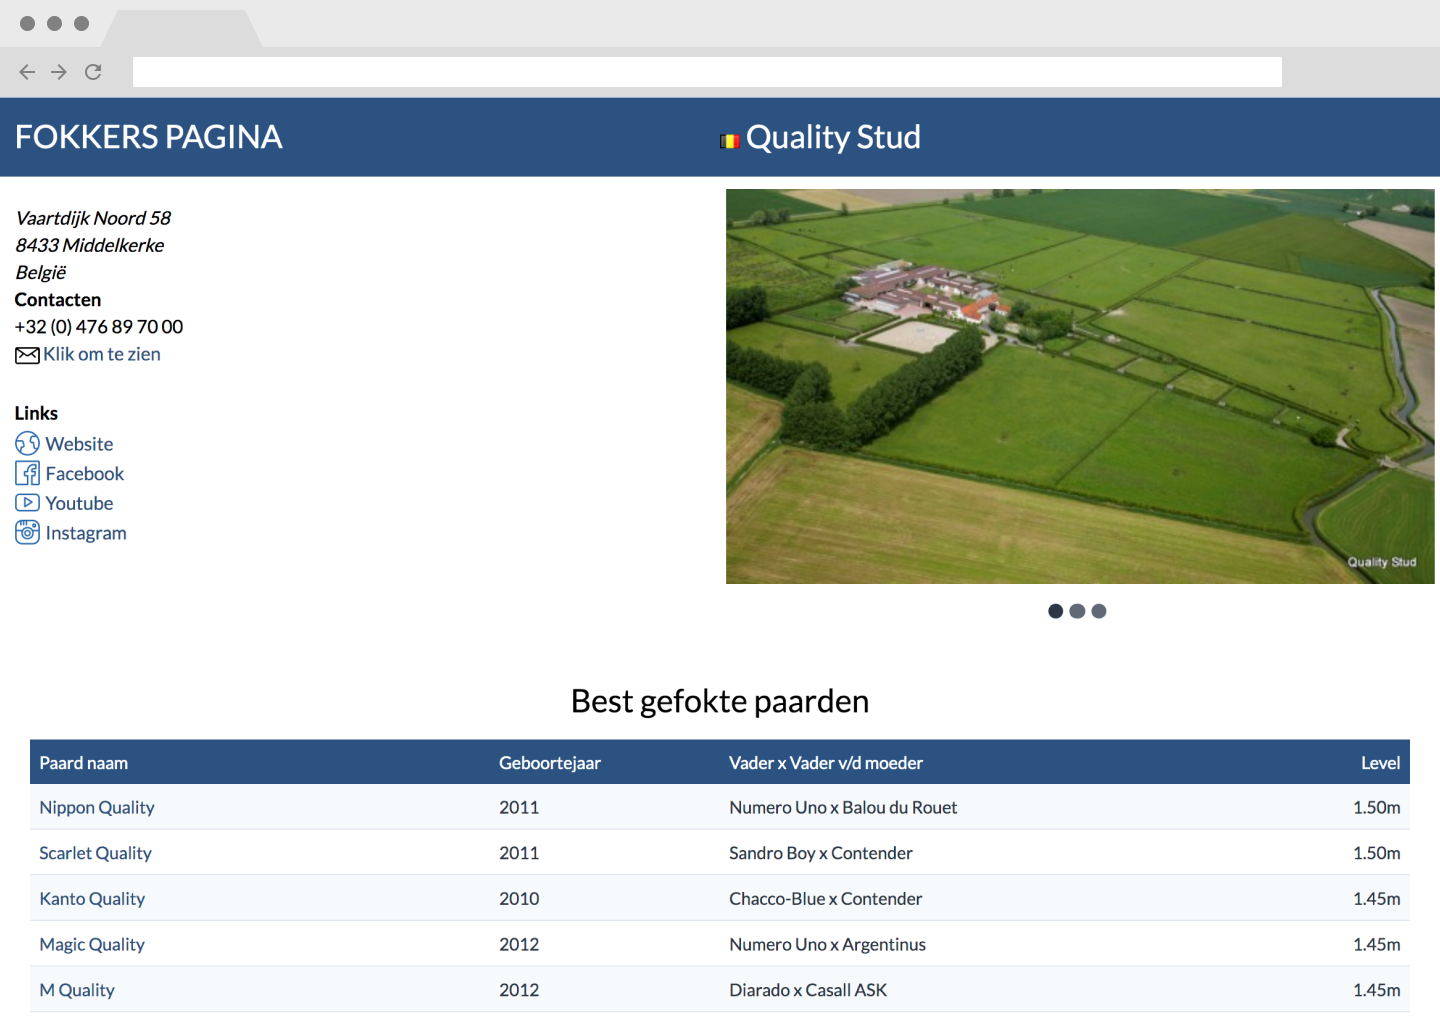Reveal email via Klik om te zien
Viewport: 1440px width, 1024px height.
click(102, 354)
